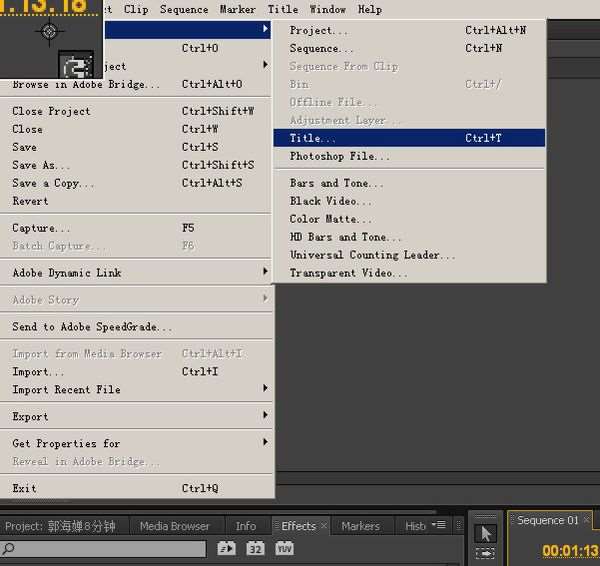Close the Effects panel tab

click(324, 525)
